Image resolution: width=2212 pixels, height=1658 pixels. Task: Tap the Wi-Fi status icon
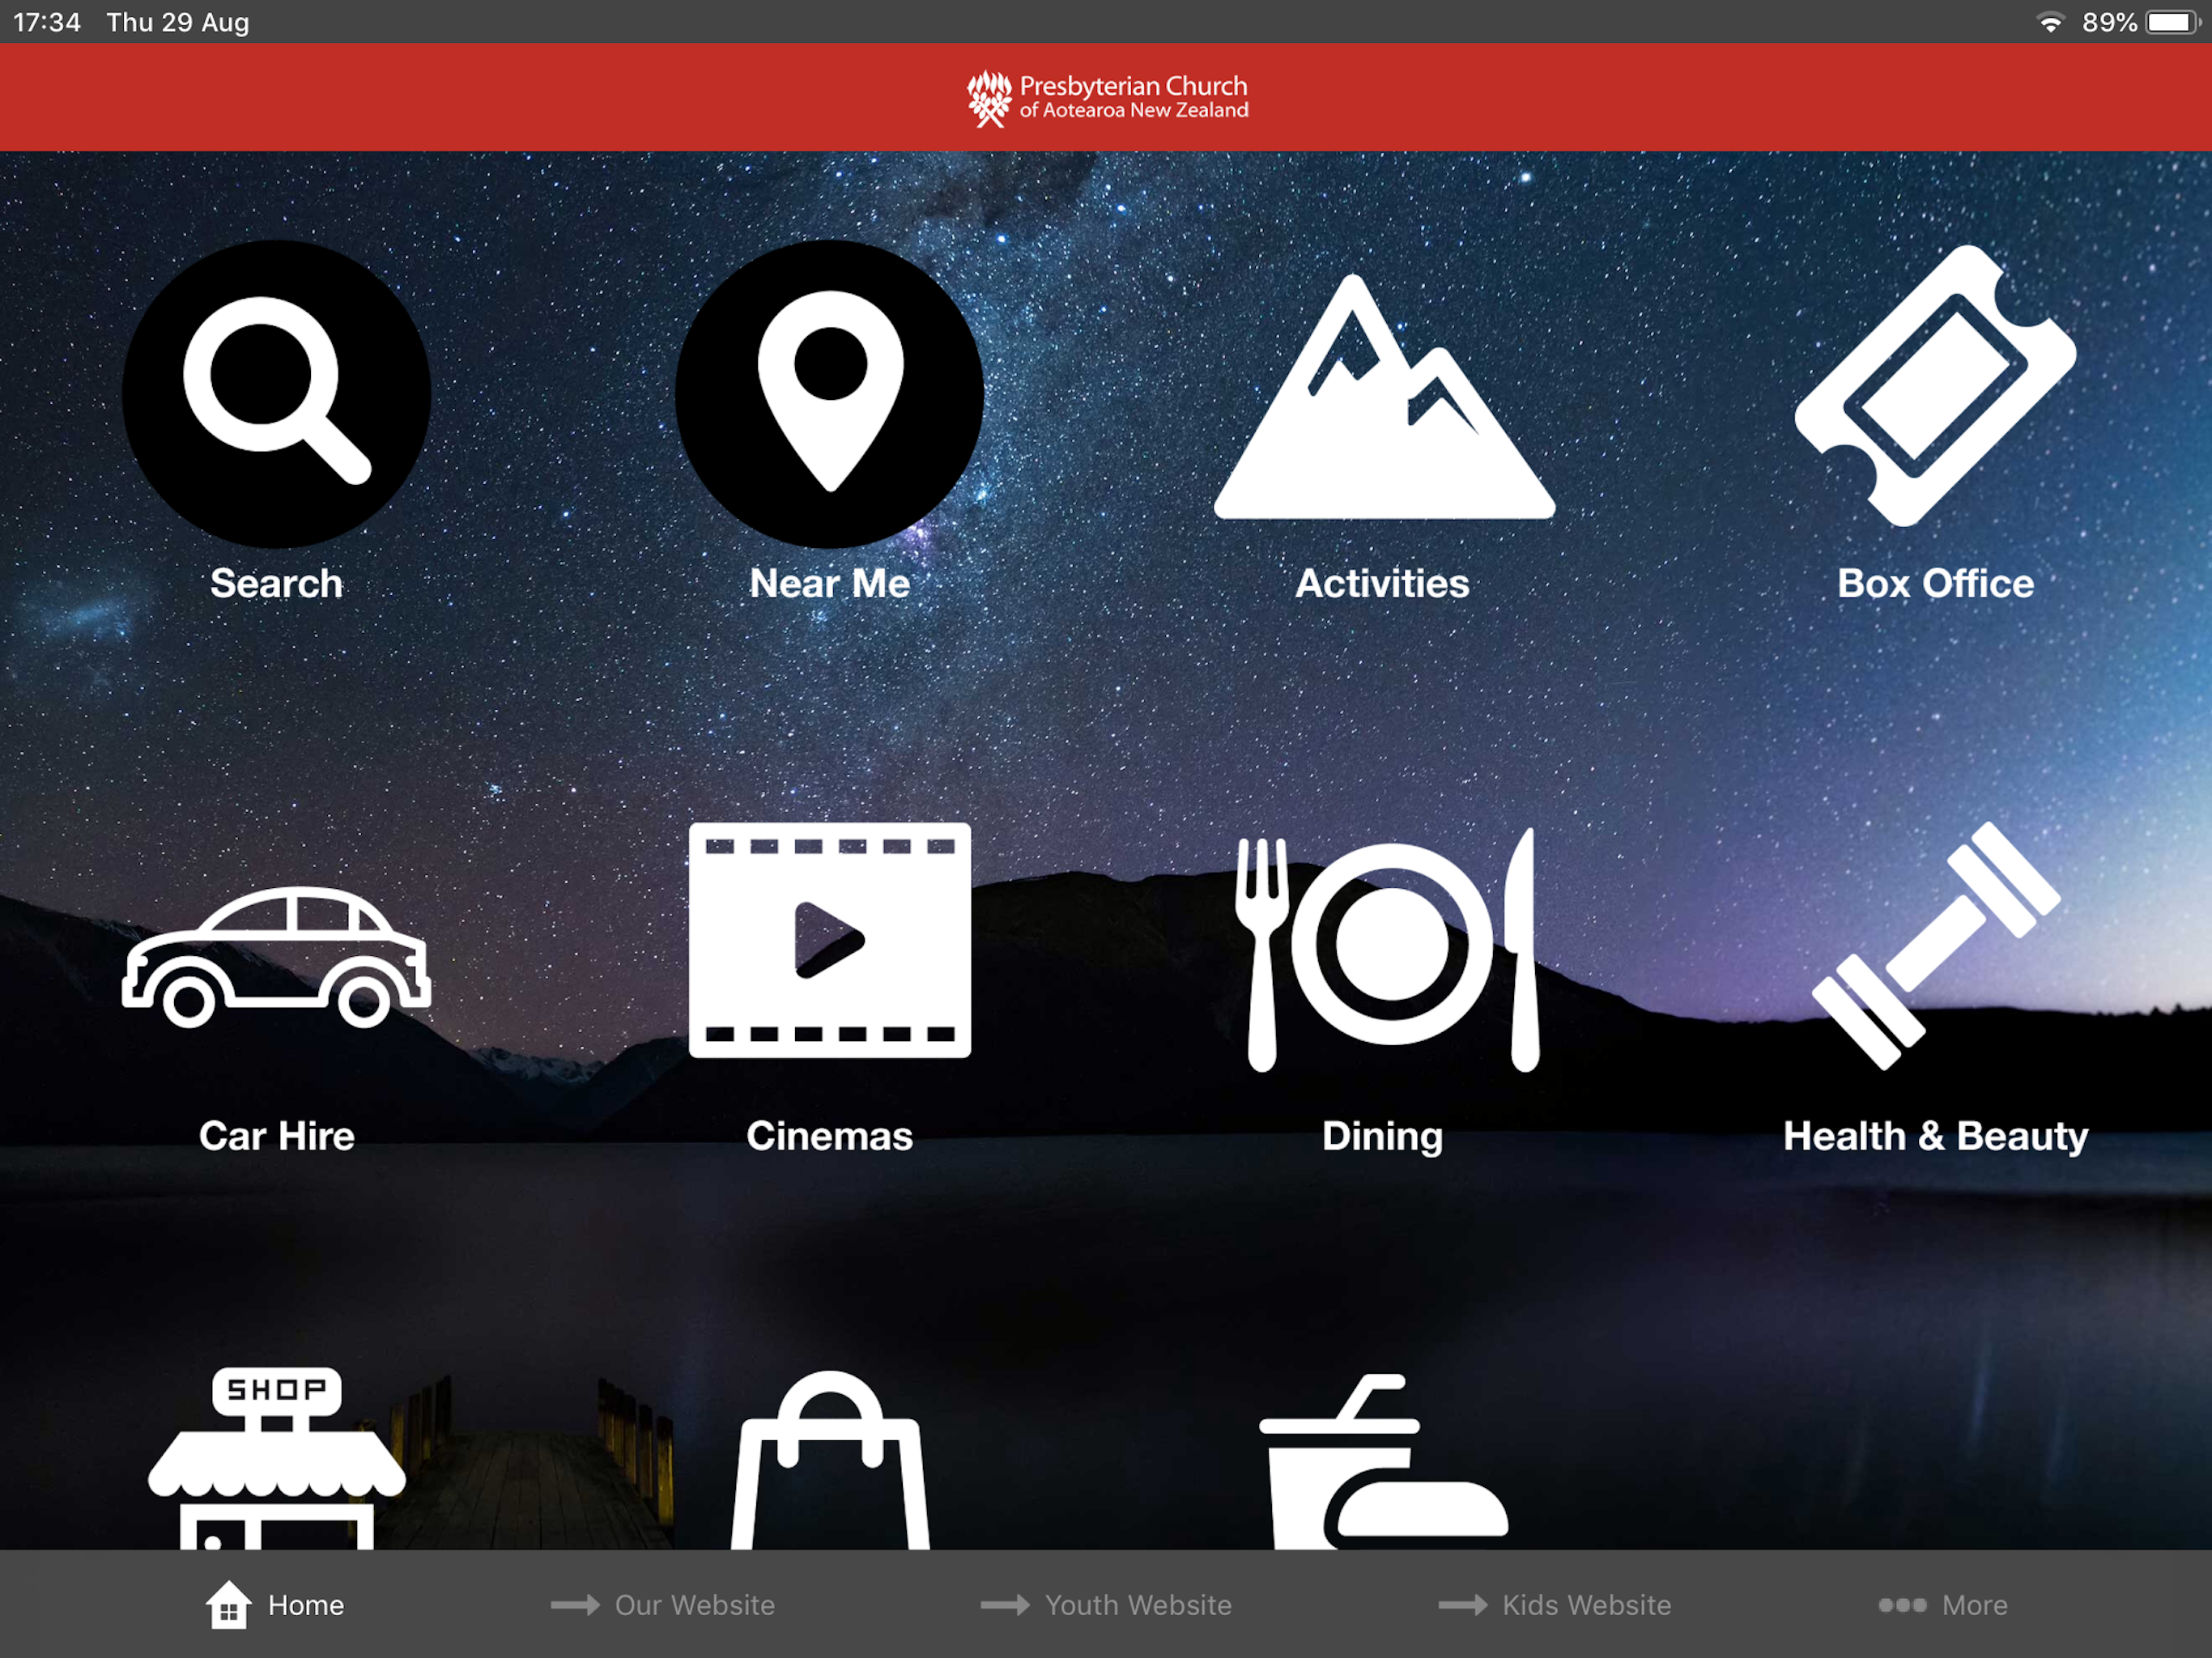(x=2051, y=22)
